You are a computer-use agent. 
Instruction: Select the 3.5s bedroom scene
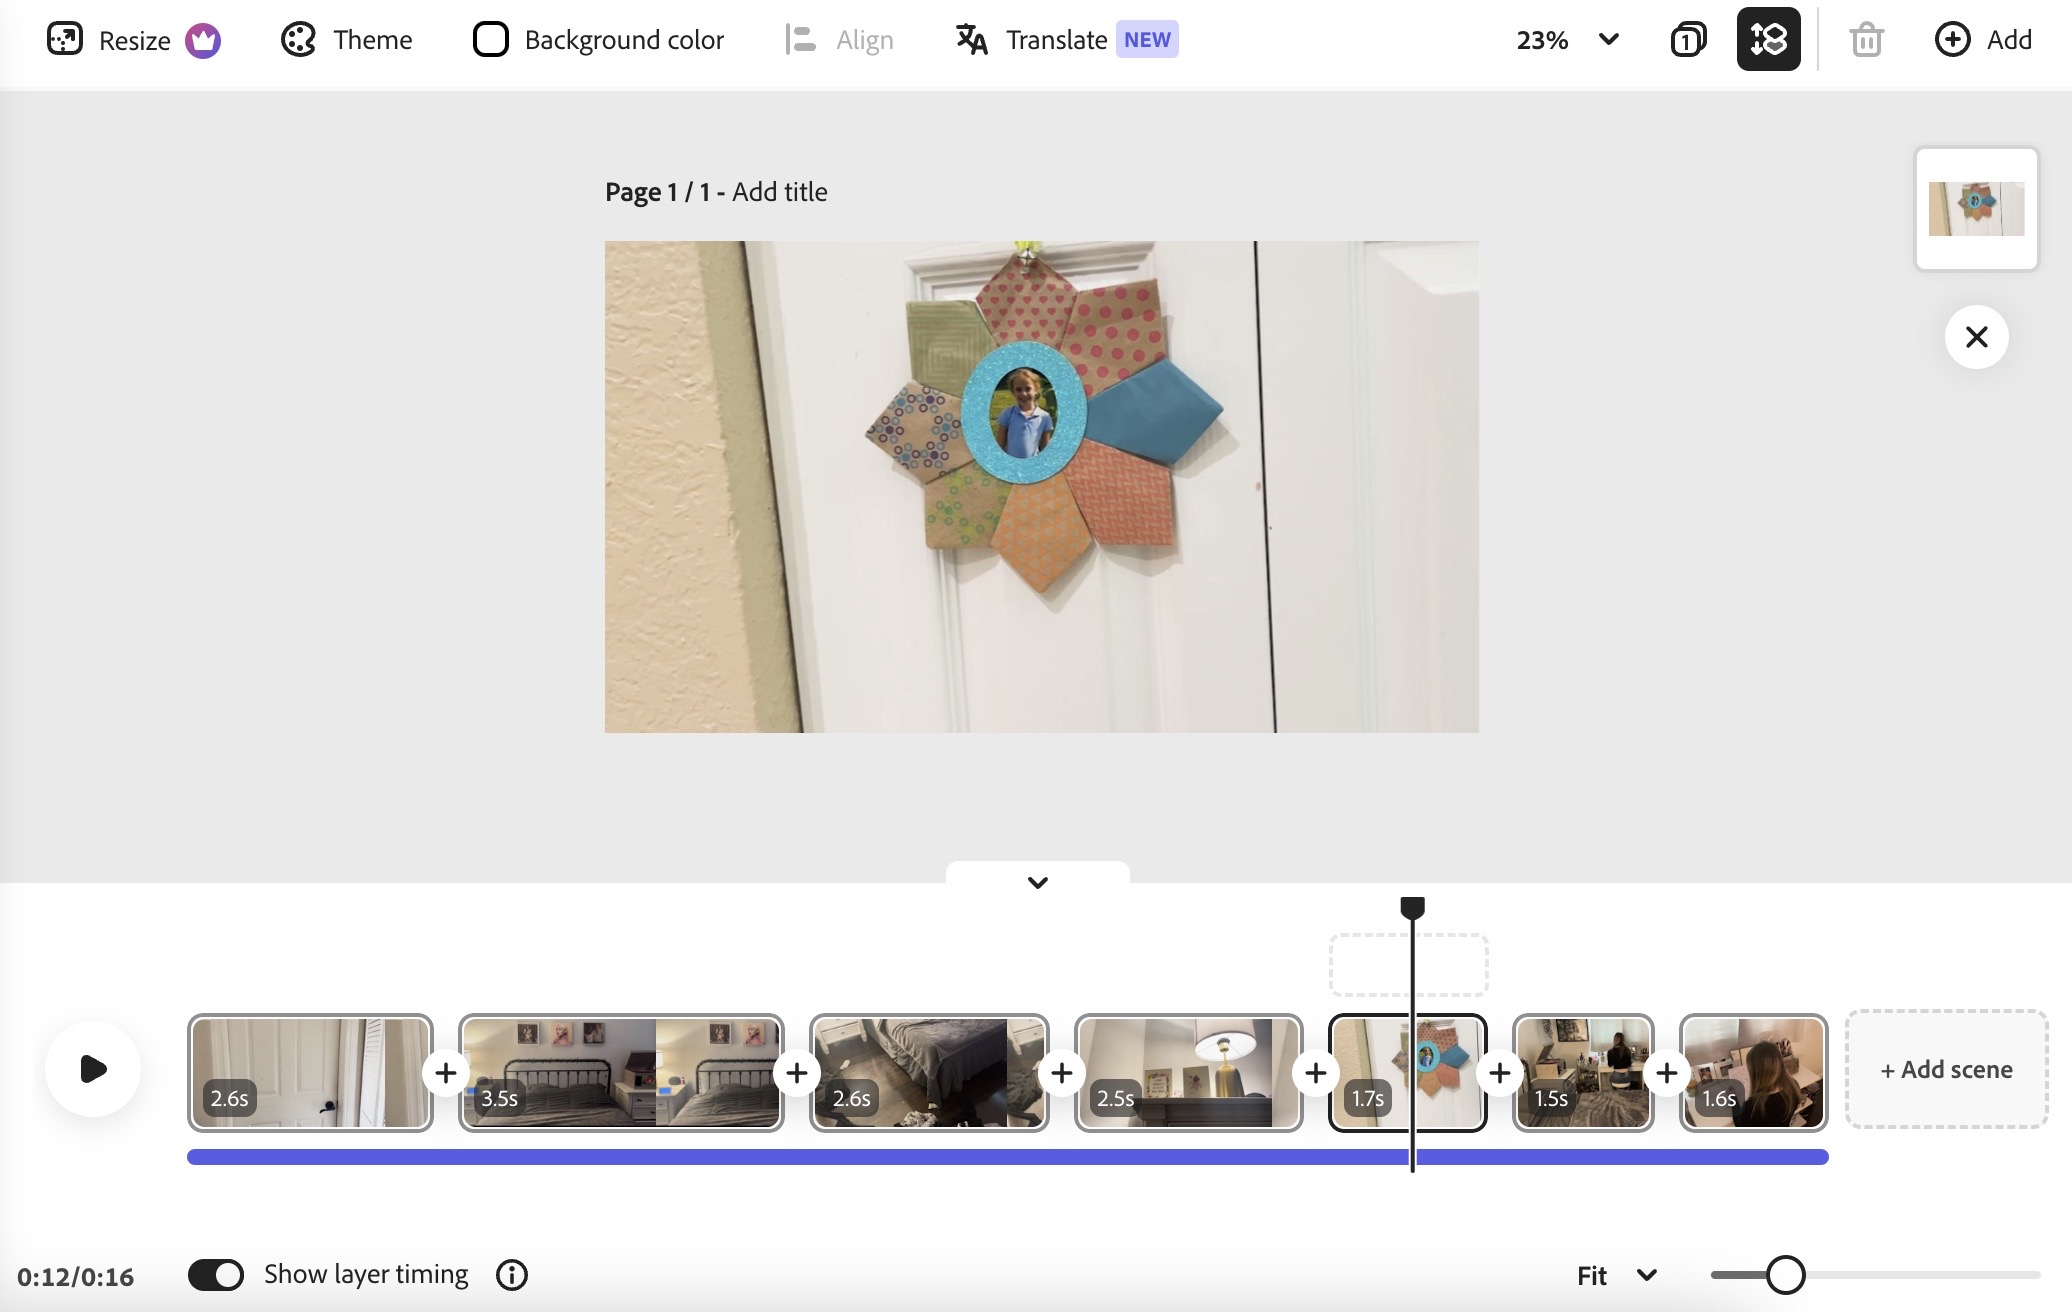click(x=621, y=1073)
